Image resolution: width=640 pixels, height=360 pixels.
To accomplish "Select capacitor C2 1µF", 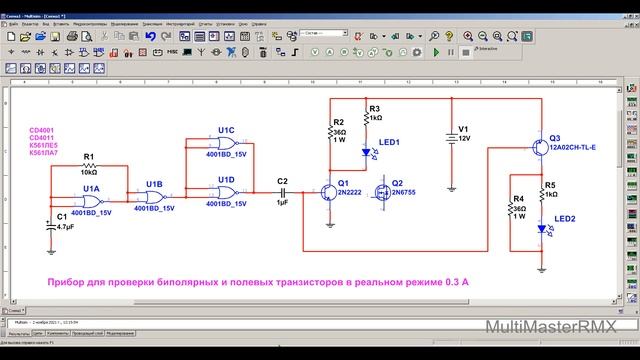I will point(282,192).
